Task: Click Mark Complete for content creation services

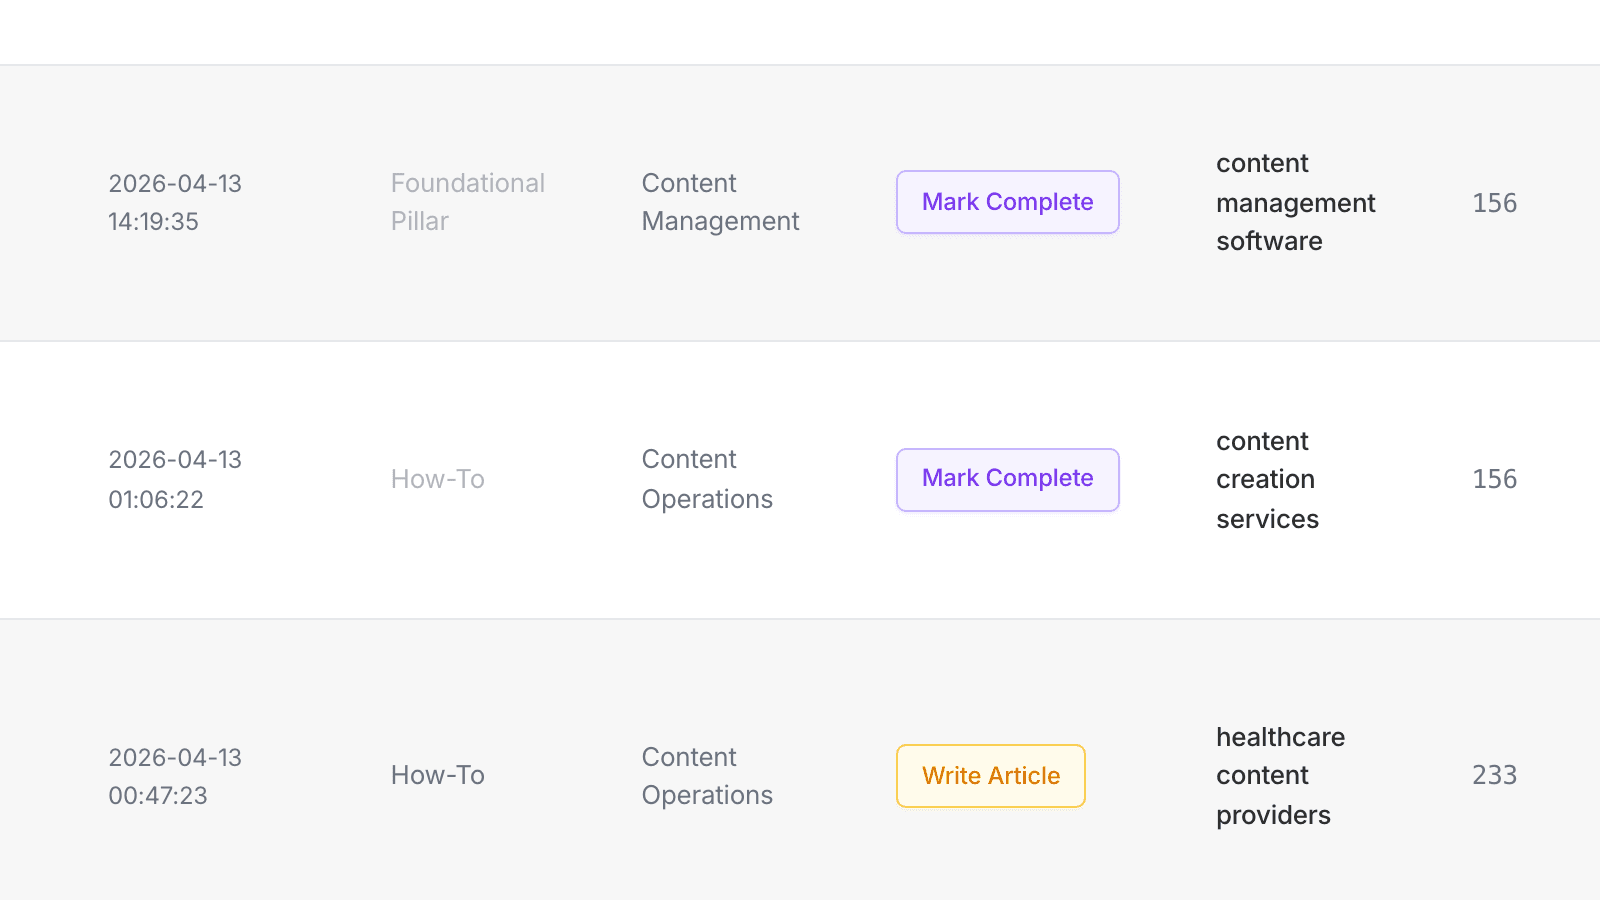Action: 1007,479
